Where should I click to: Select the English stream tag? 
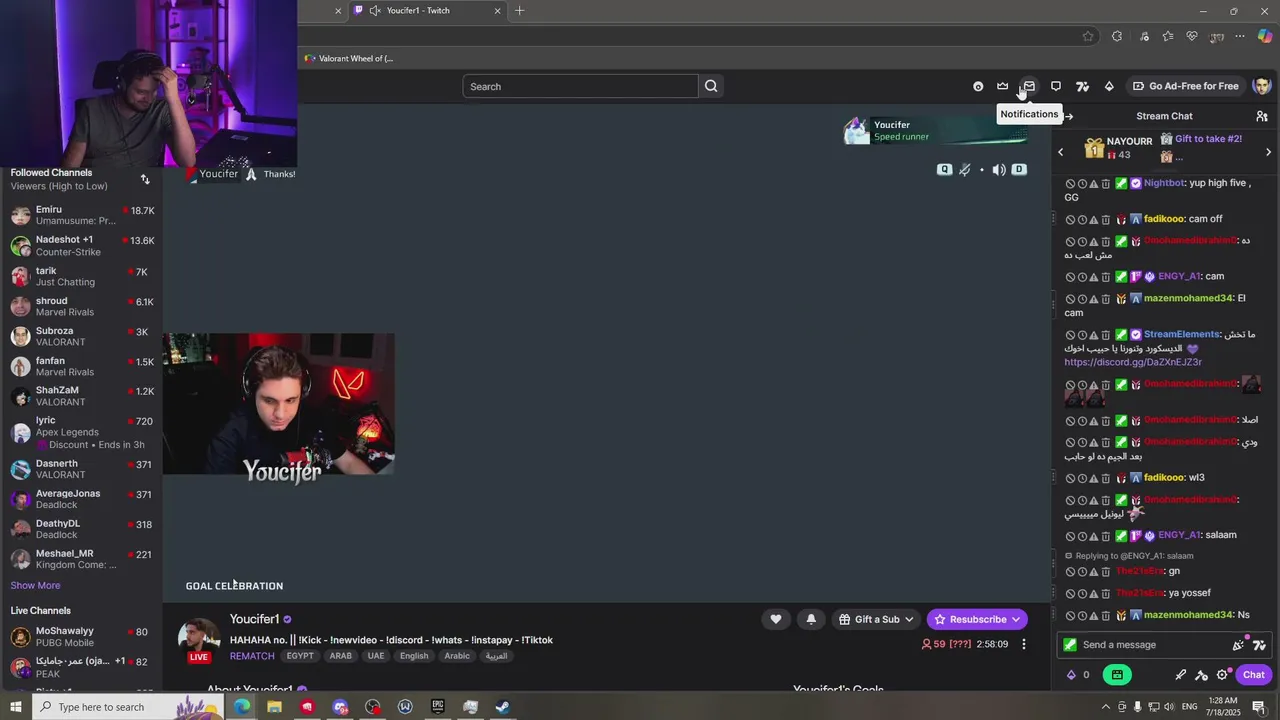[x=414, y=656]
